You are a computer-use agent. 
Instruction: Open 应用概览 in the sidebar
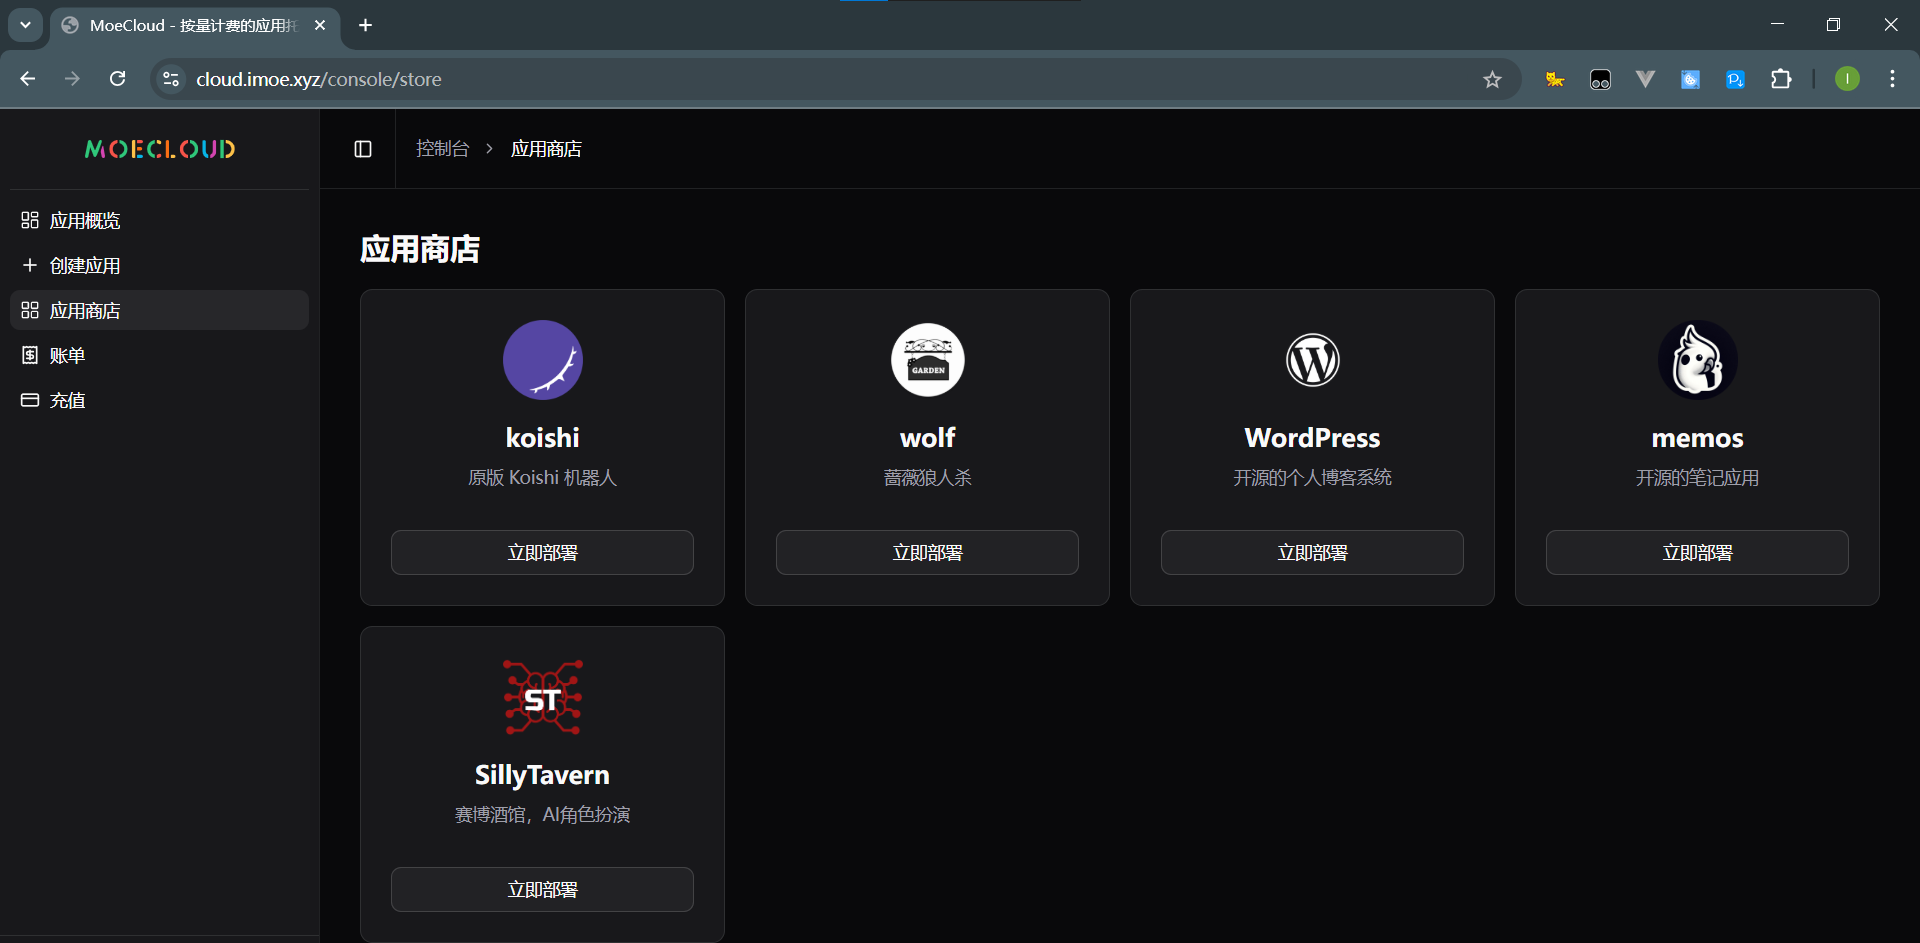[x=159, y=220]
